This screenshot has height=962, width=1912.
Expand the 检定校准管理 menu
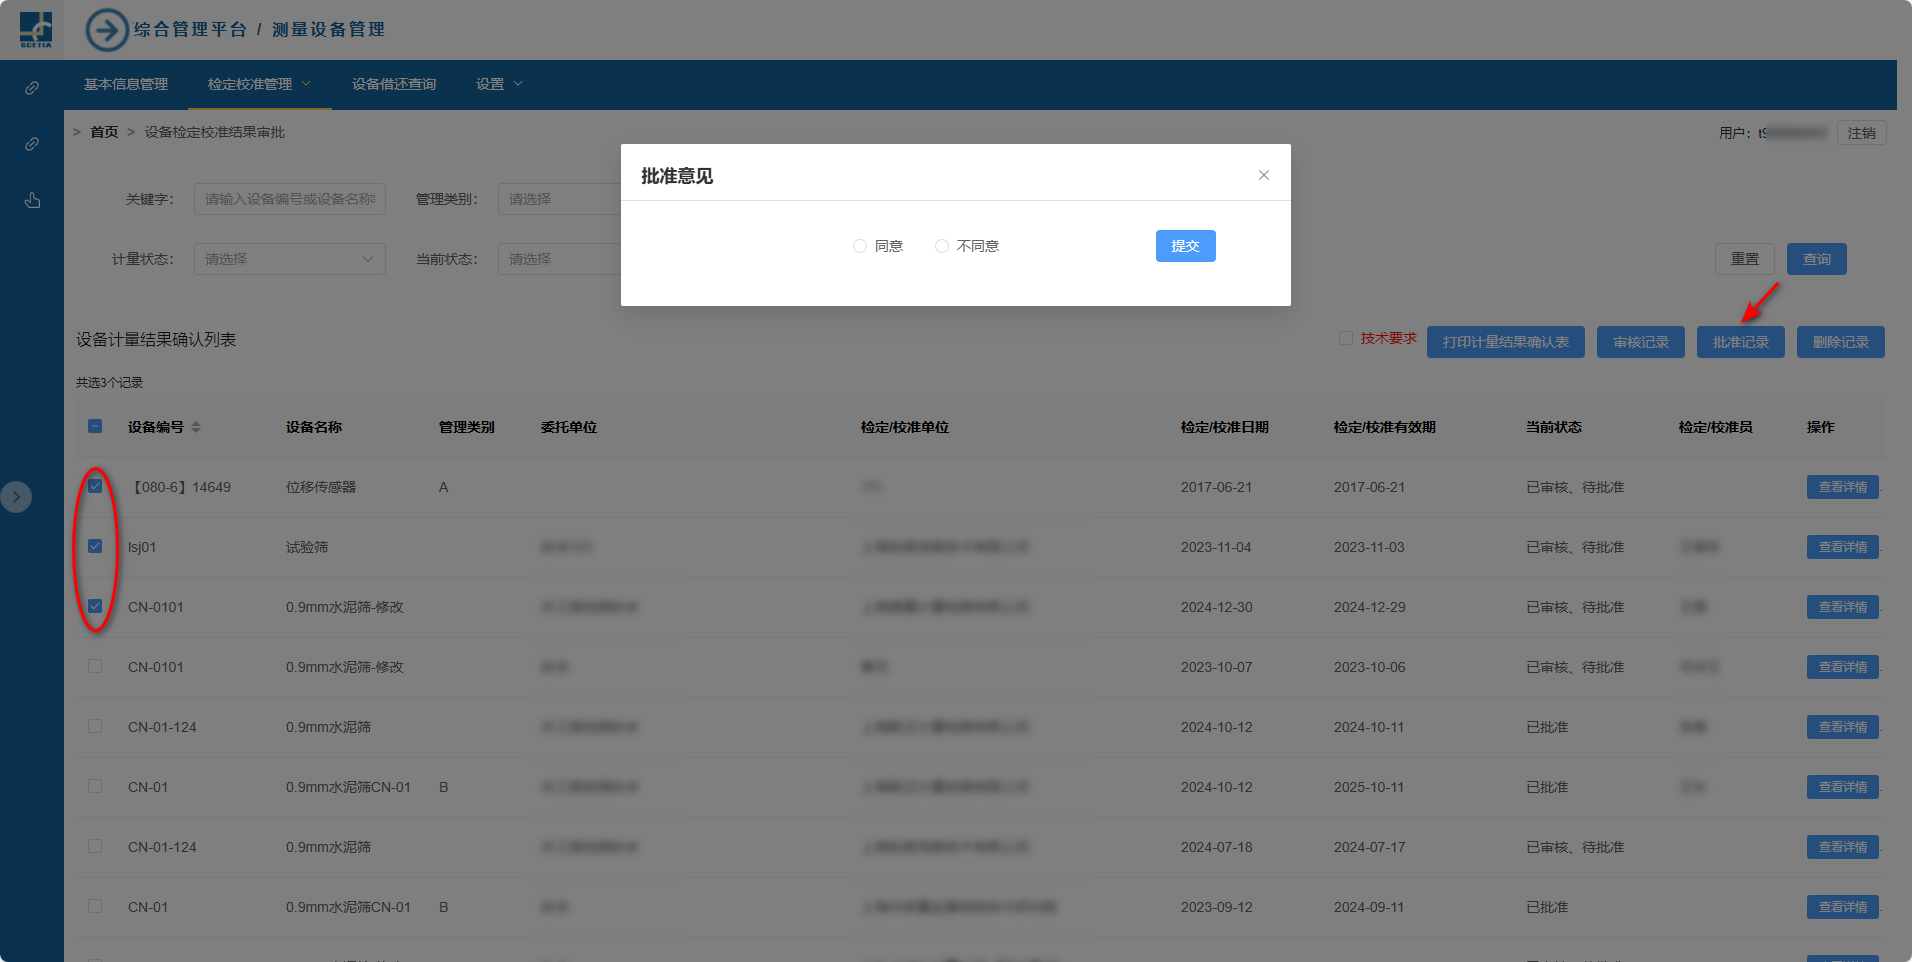[x=259, y=84]
